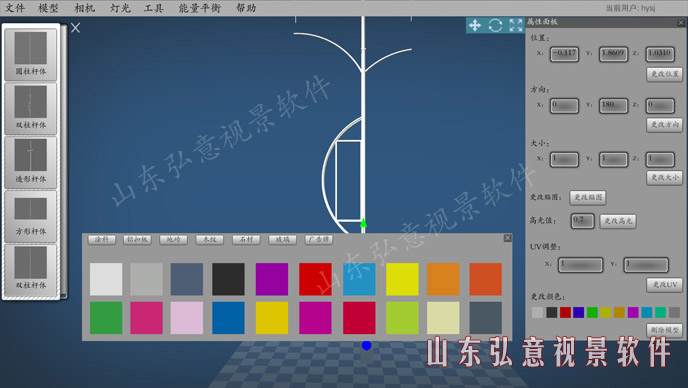Switch to the 铝扣板 material tab

pyautogui.click(x=137, y=239)
